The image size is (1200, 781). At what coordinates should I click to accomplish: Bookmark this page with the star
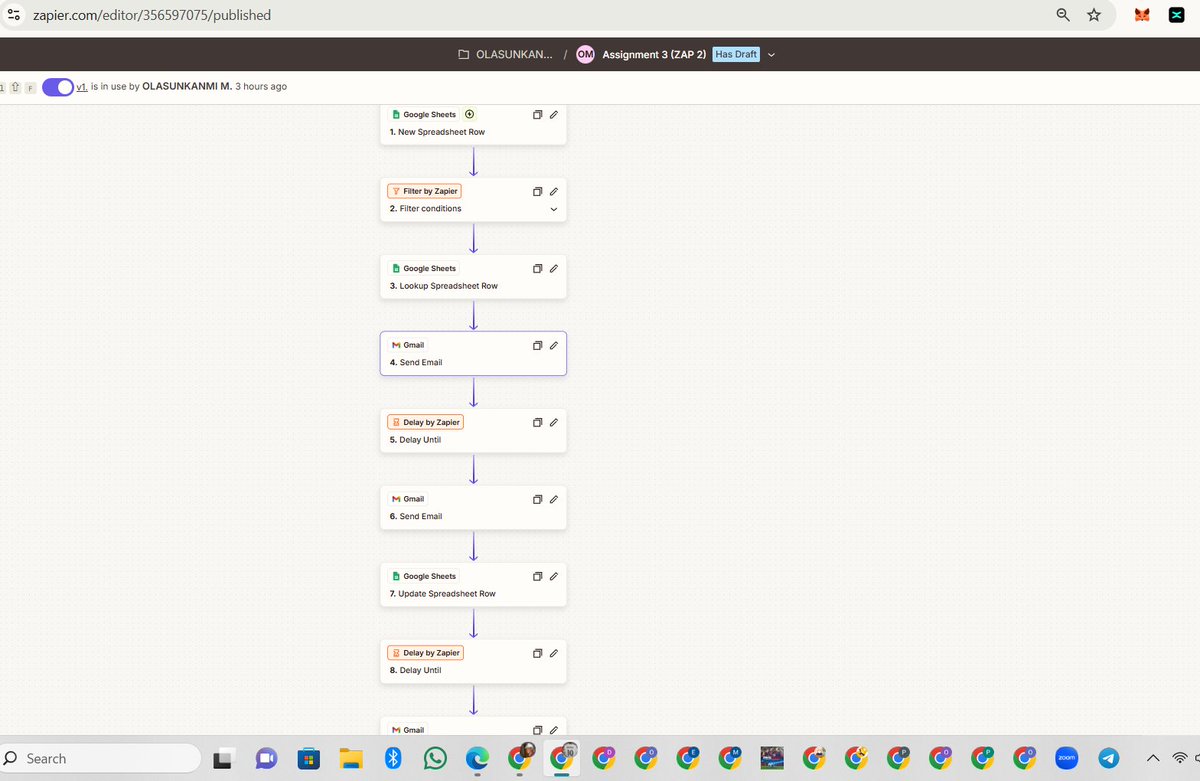pos(1094,15)
